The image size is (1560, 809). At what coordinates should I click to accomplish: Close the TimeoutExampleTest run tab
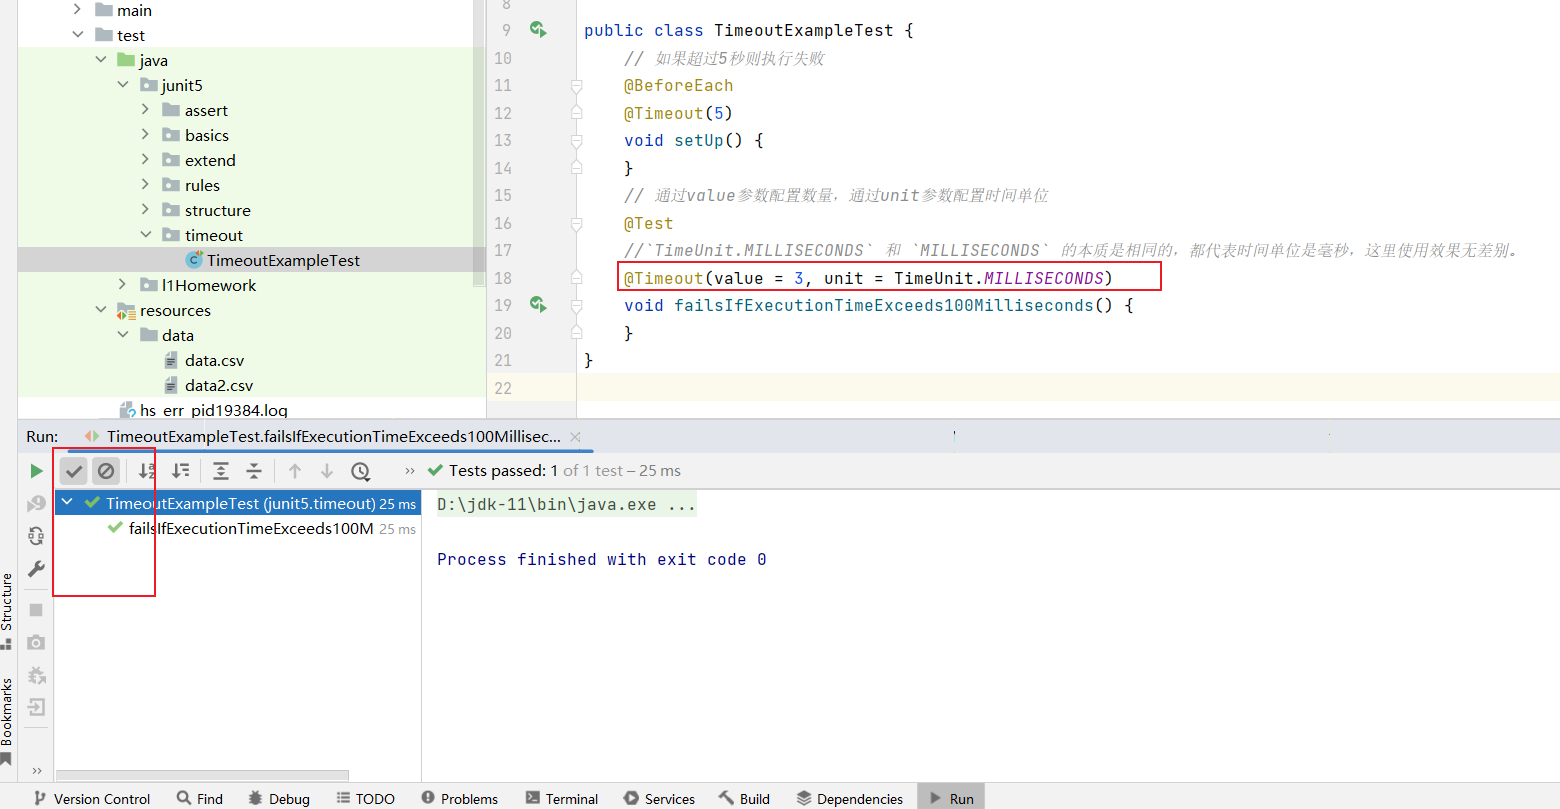pyautogui.click(x=575, y=437)
